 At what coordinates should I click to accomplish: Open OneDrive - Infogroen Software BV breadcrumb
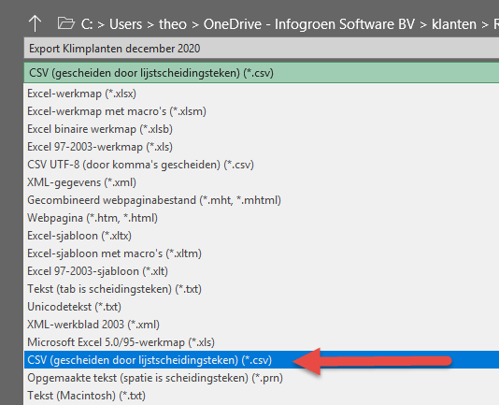pos(309,24)
